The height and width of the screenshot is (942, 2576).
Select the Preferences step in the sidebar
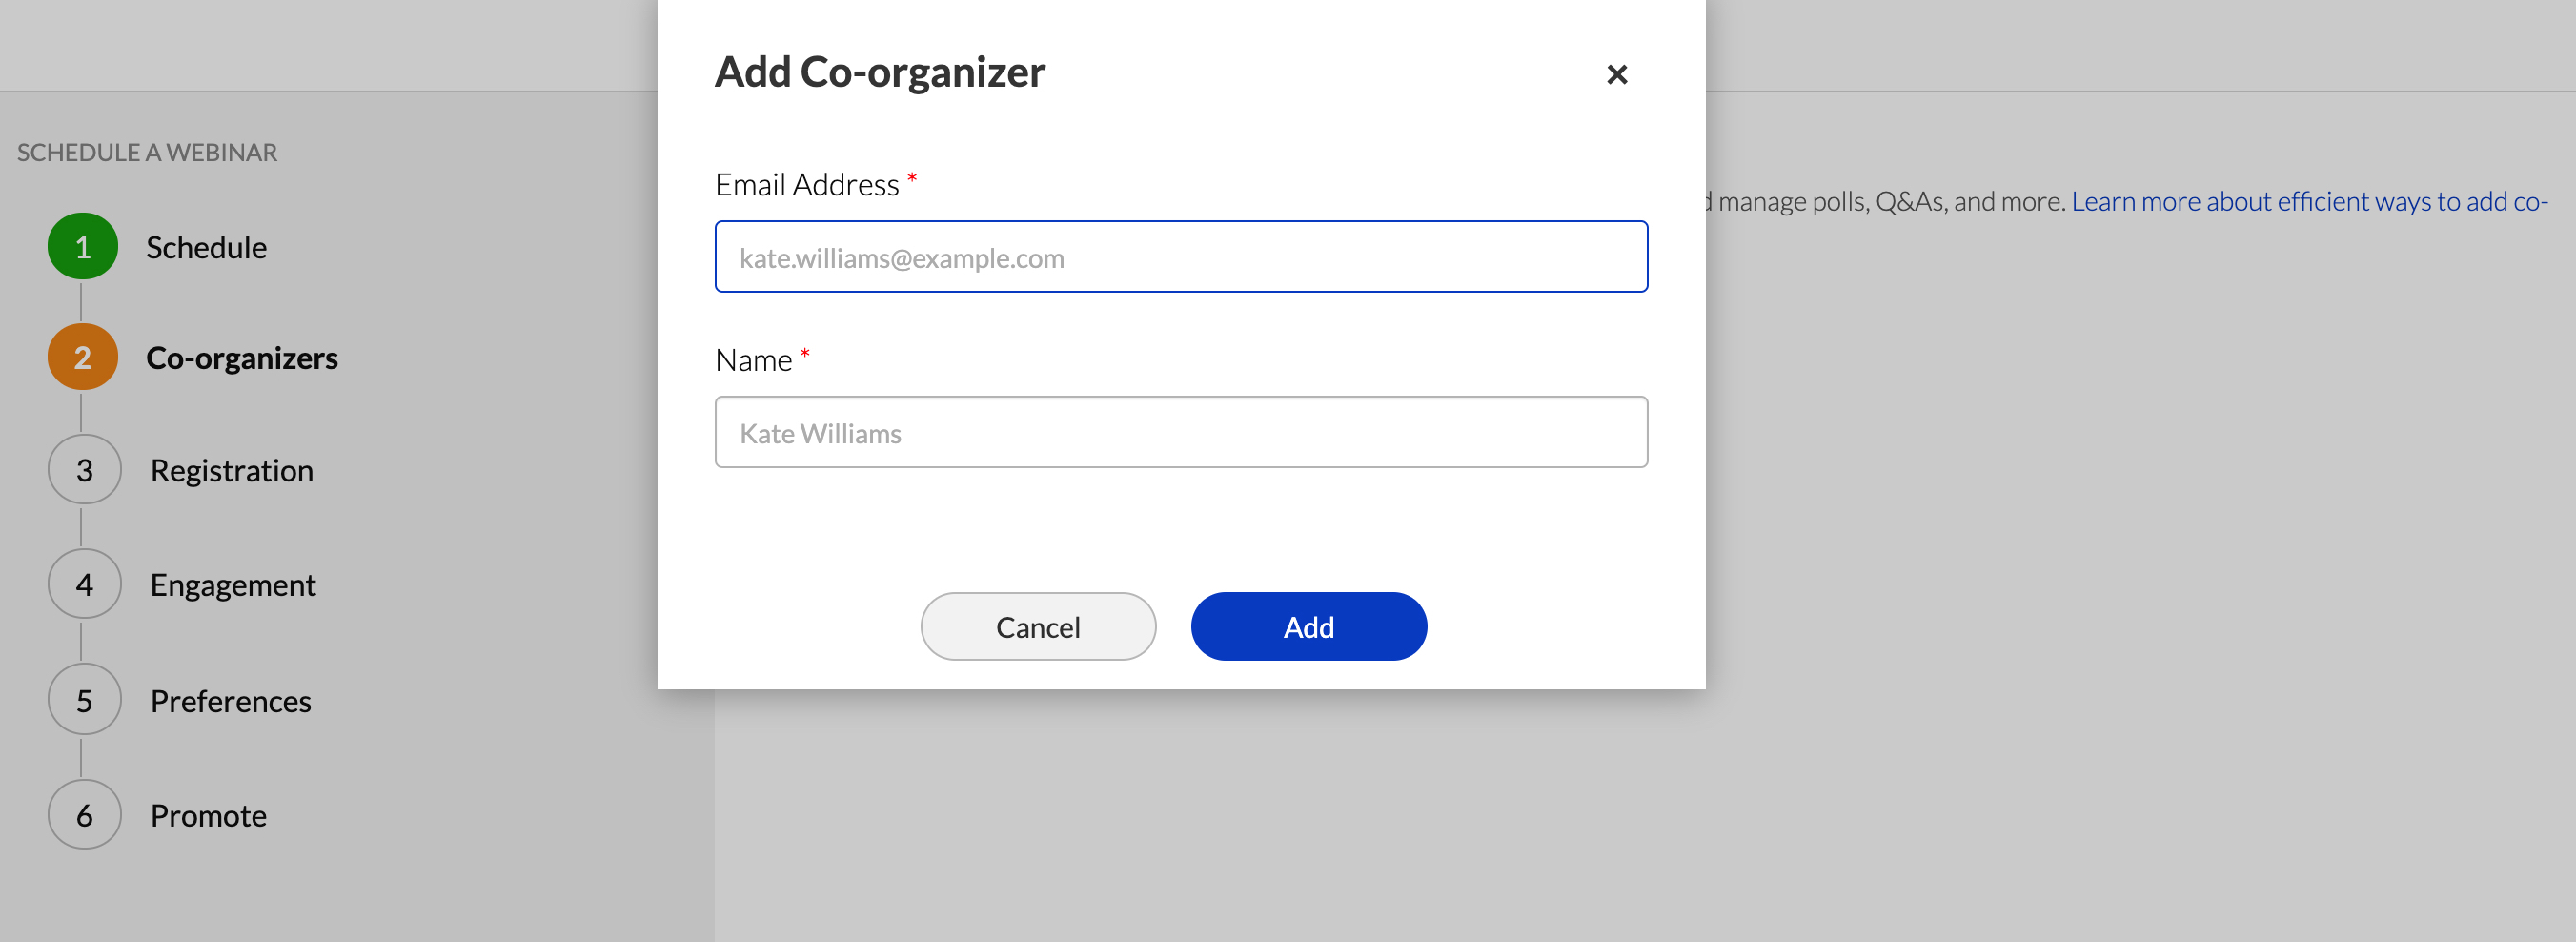click(230, 699)
